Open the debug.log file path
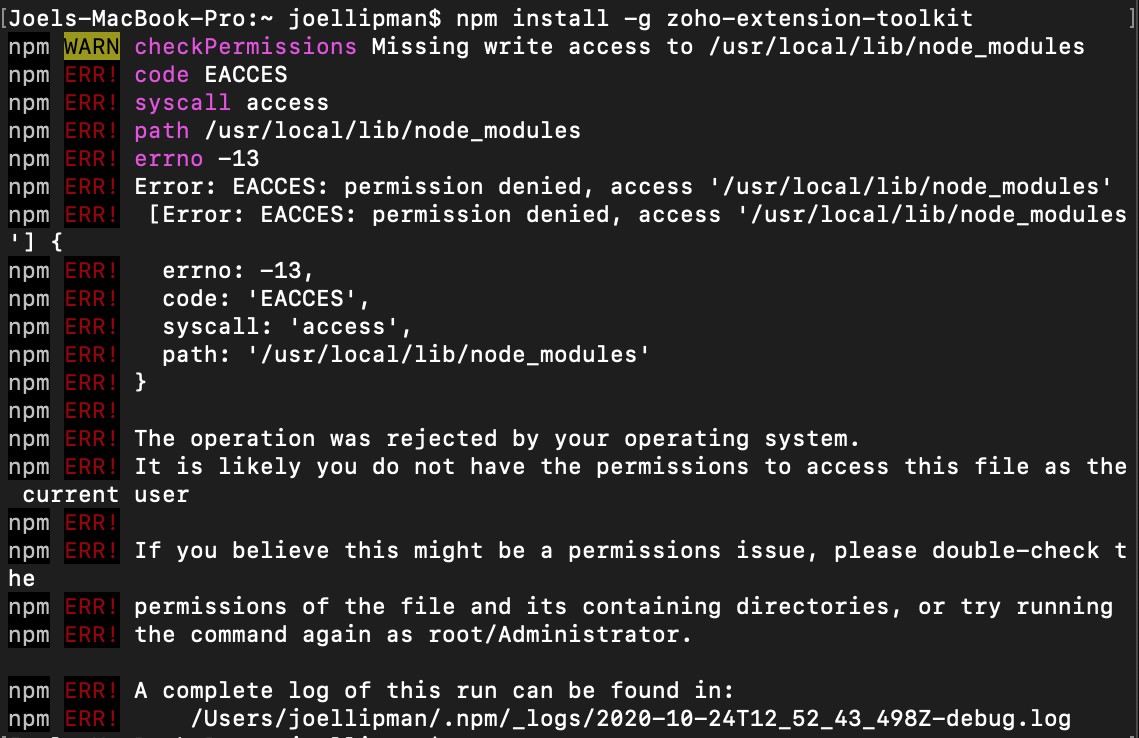 click(x=630, y=719)
